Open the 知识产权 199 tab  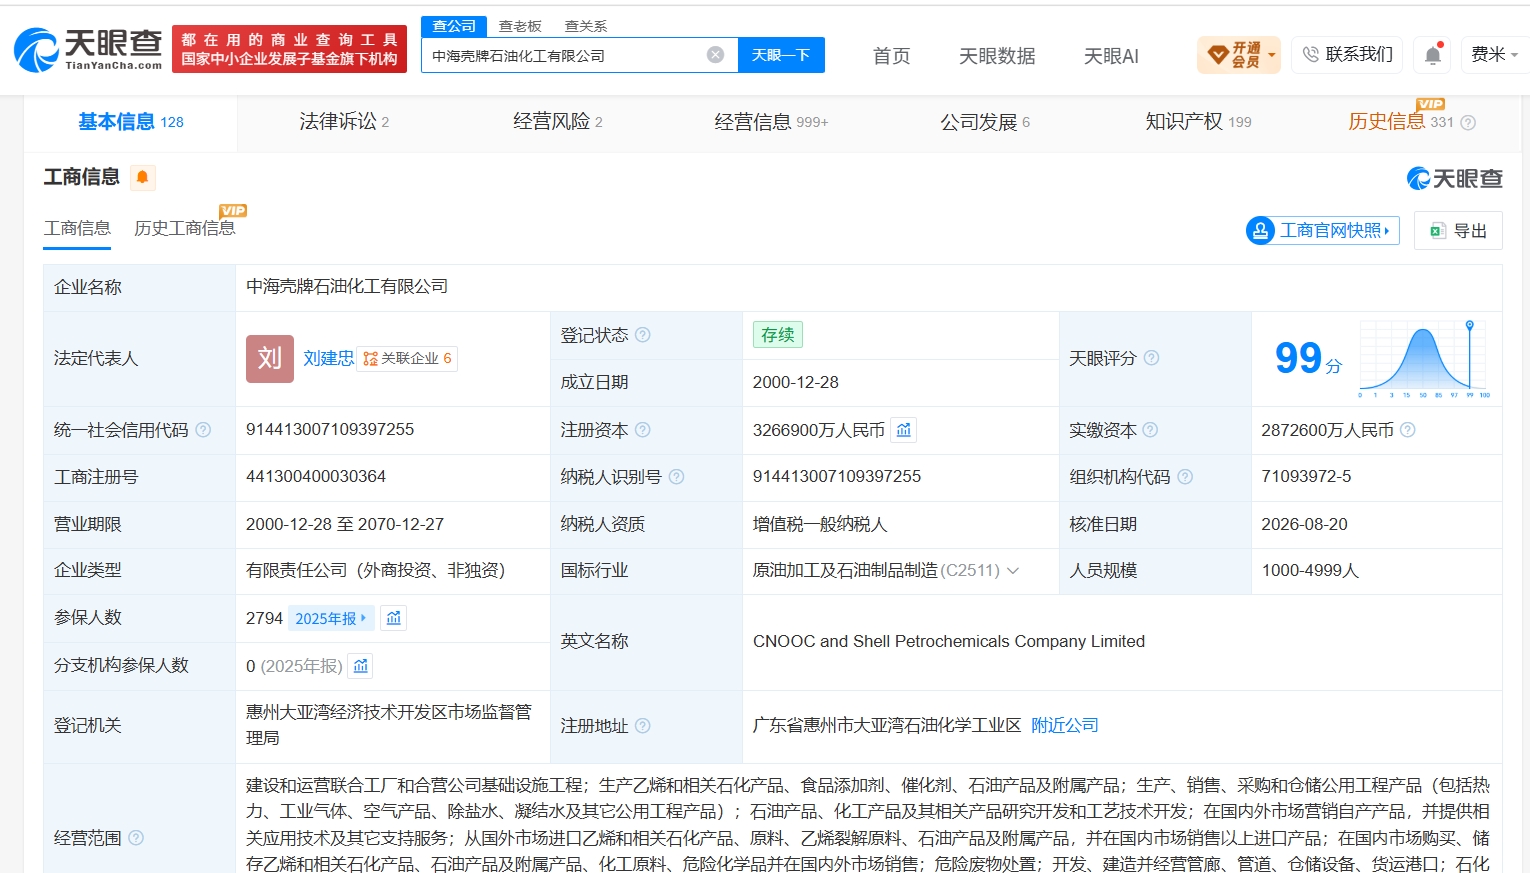(x=1198, y=122)
